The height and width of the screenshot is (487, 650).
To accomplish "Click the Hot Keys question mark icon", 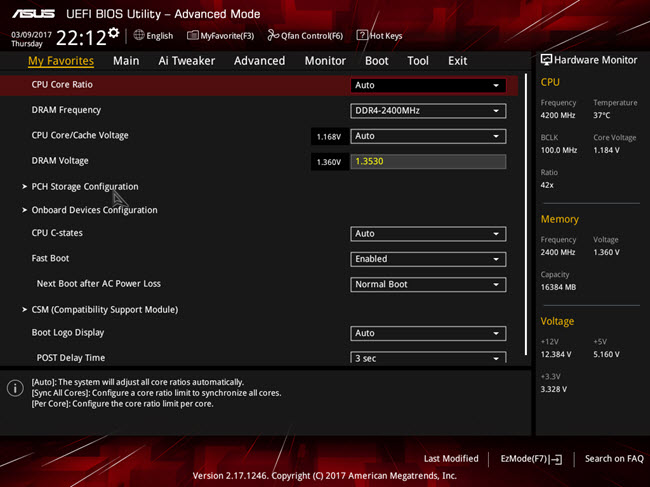I will [x=362, y=35].
